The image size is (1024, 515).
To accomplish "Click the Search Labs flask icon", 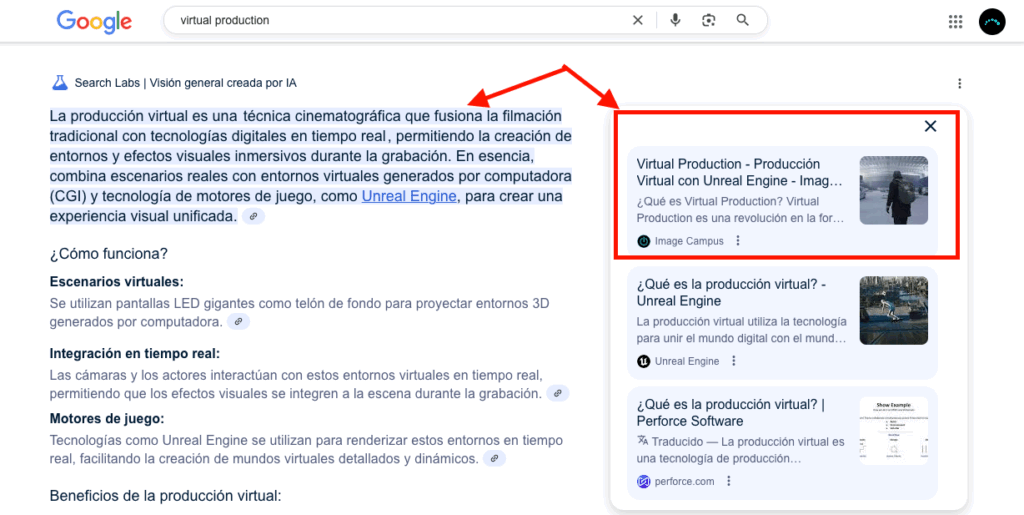I will [59, 83].
